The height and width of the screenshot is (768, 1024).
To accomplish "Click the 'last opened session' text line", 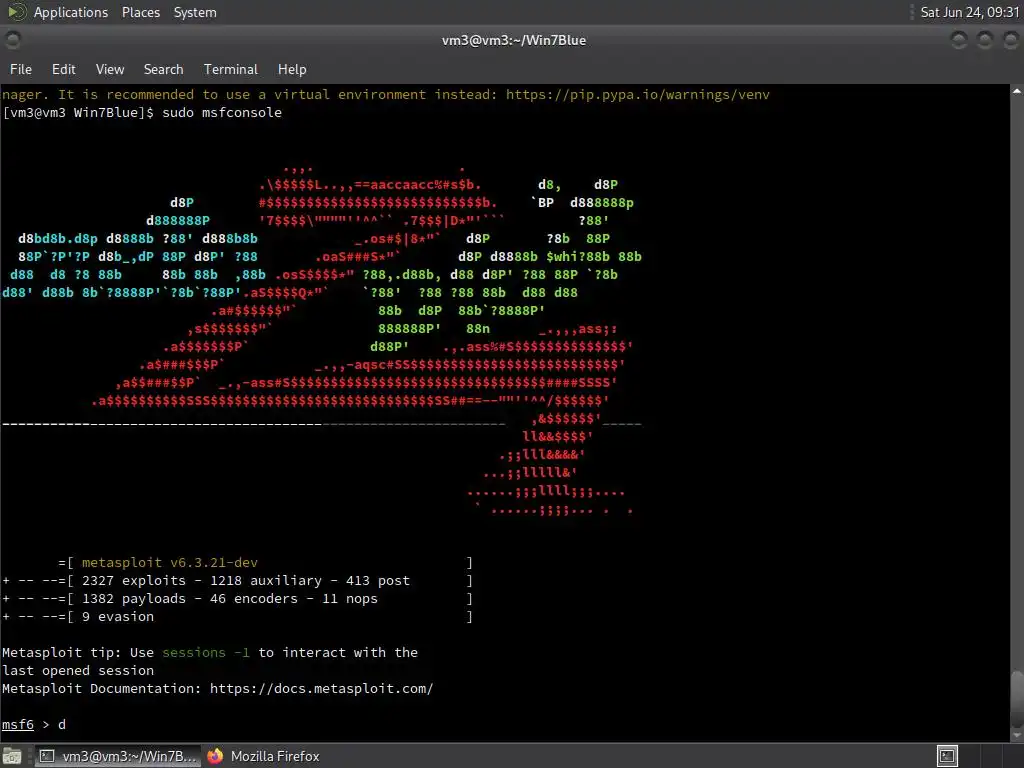I will pyautogui.click(x=78, y=671).
